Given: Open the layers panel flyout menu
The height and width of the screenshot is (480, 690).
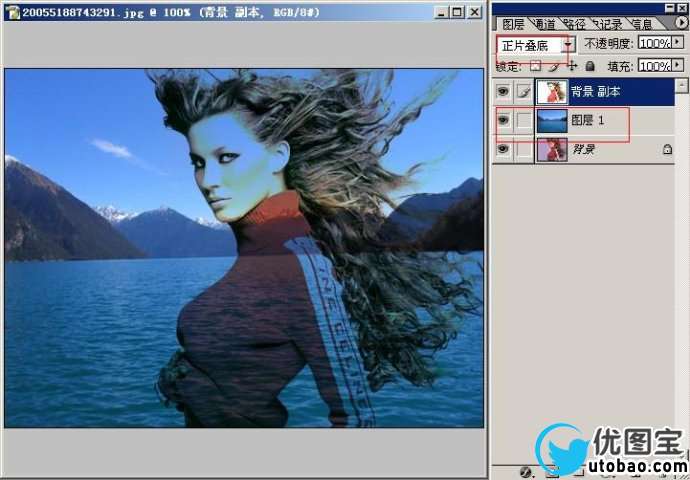Looking at the screenshot, I should point(682,23).
